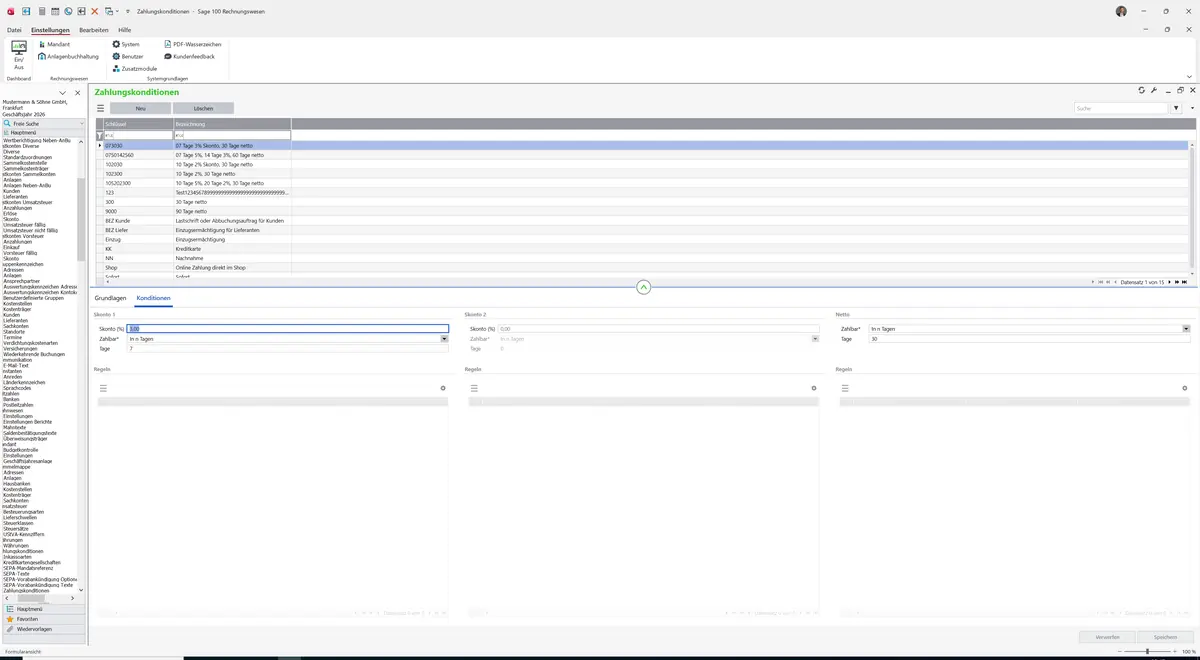The width and height of the screenshot is (1200, 660).
Task: Open Wiedervorlagen section in sidebar
Action: (x=42, y=629)
